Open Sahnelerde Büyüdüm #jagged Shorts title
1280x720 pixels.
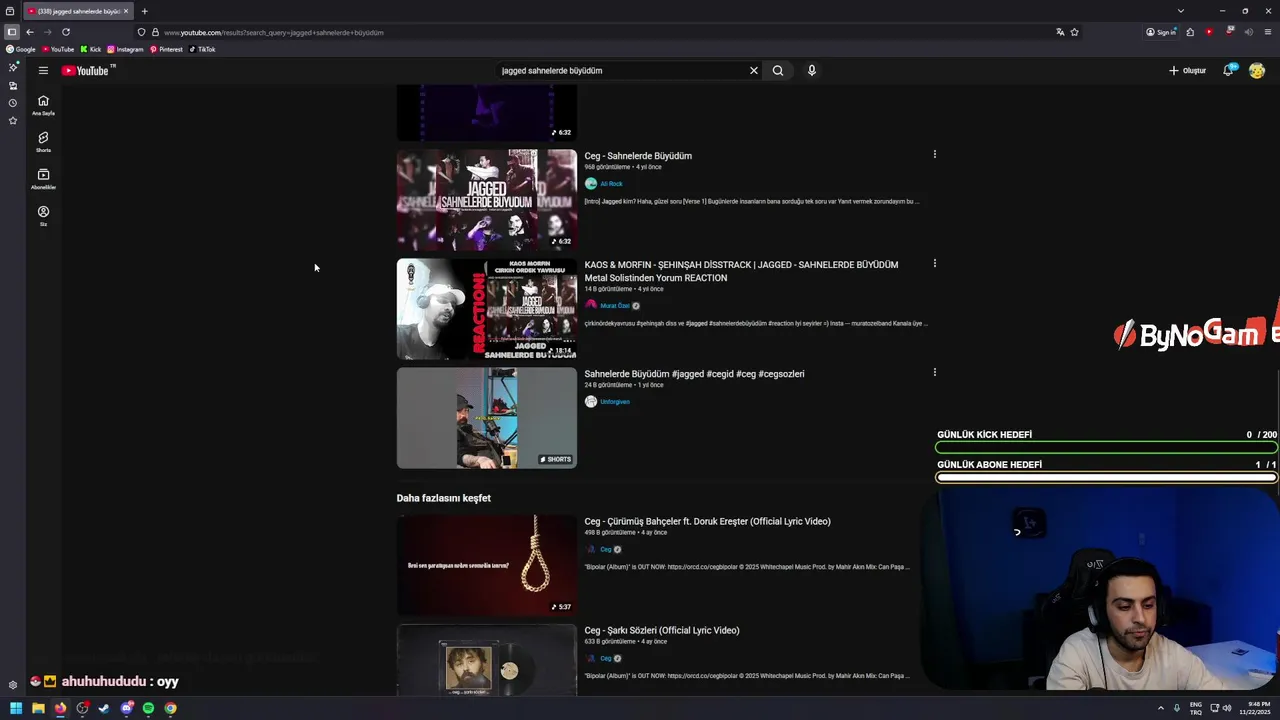tap(694, 374)
